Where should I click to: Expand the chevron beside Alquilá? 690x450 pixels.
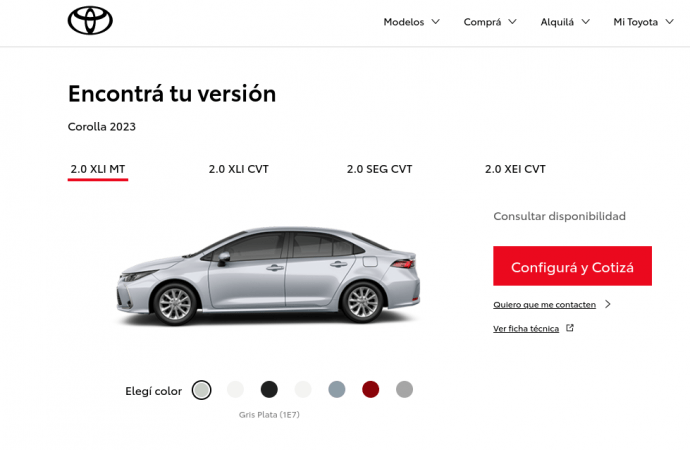(585, 22)
